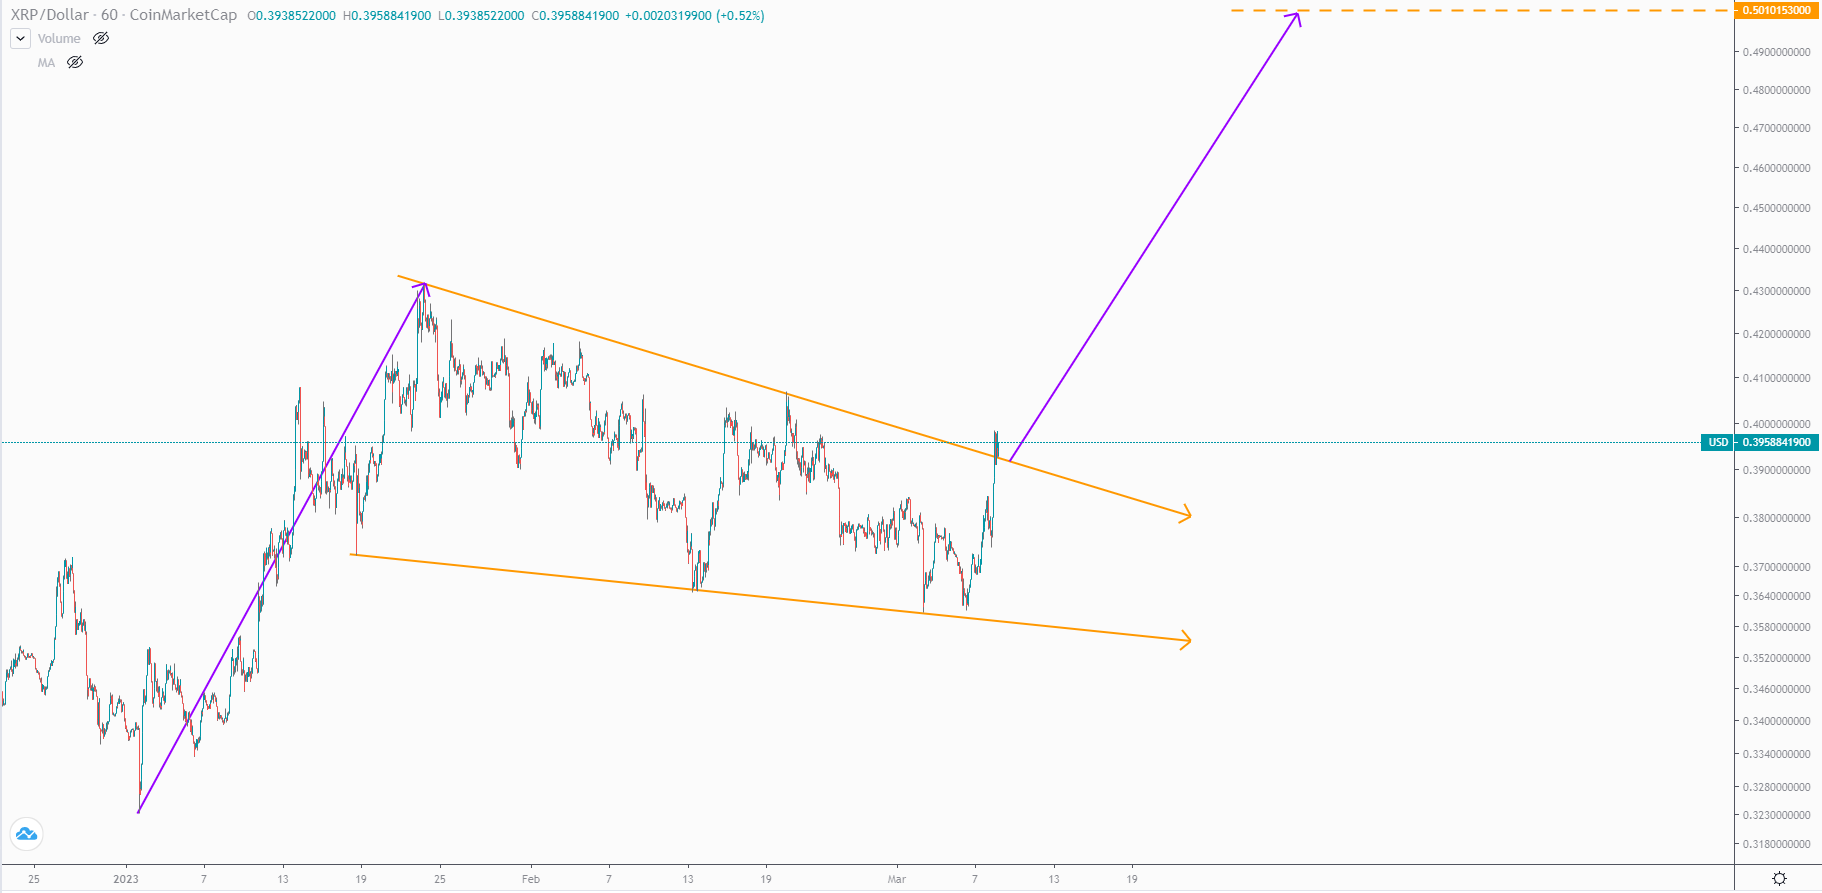Select the Volume indicator label
Image resolution: width=1822 pixels, height=893 pixels.
click(59, 39)
